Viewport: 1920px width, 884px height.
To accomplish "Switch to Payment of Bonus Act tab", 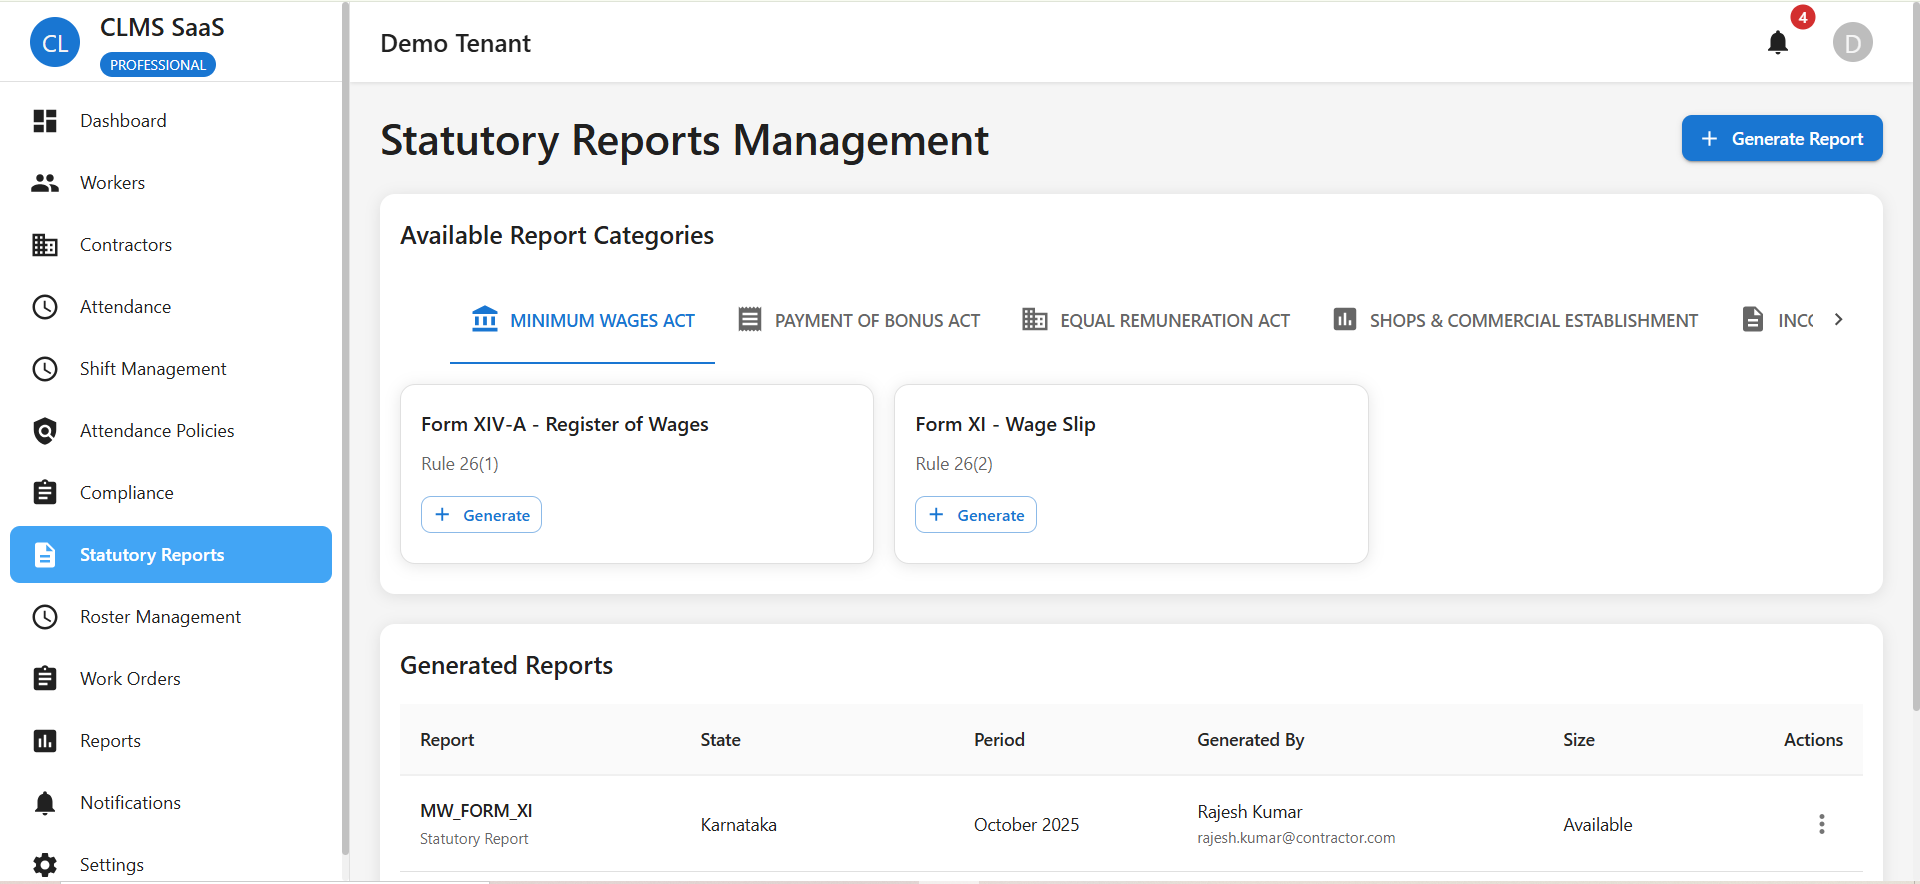I will click(859, 320).
